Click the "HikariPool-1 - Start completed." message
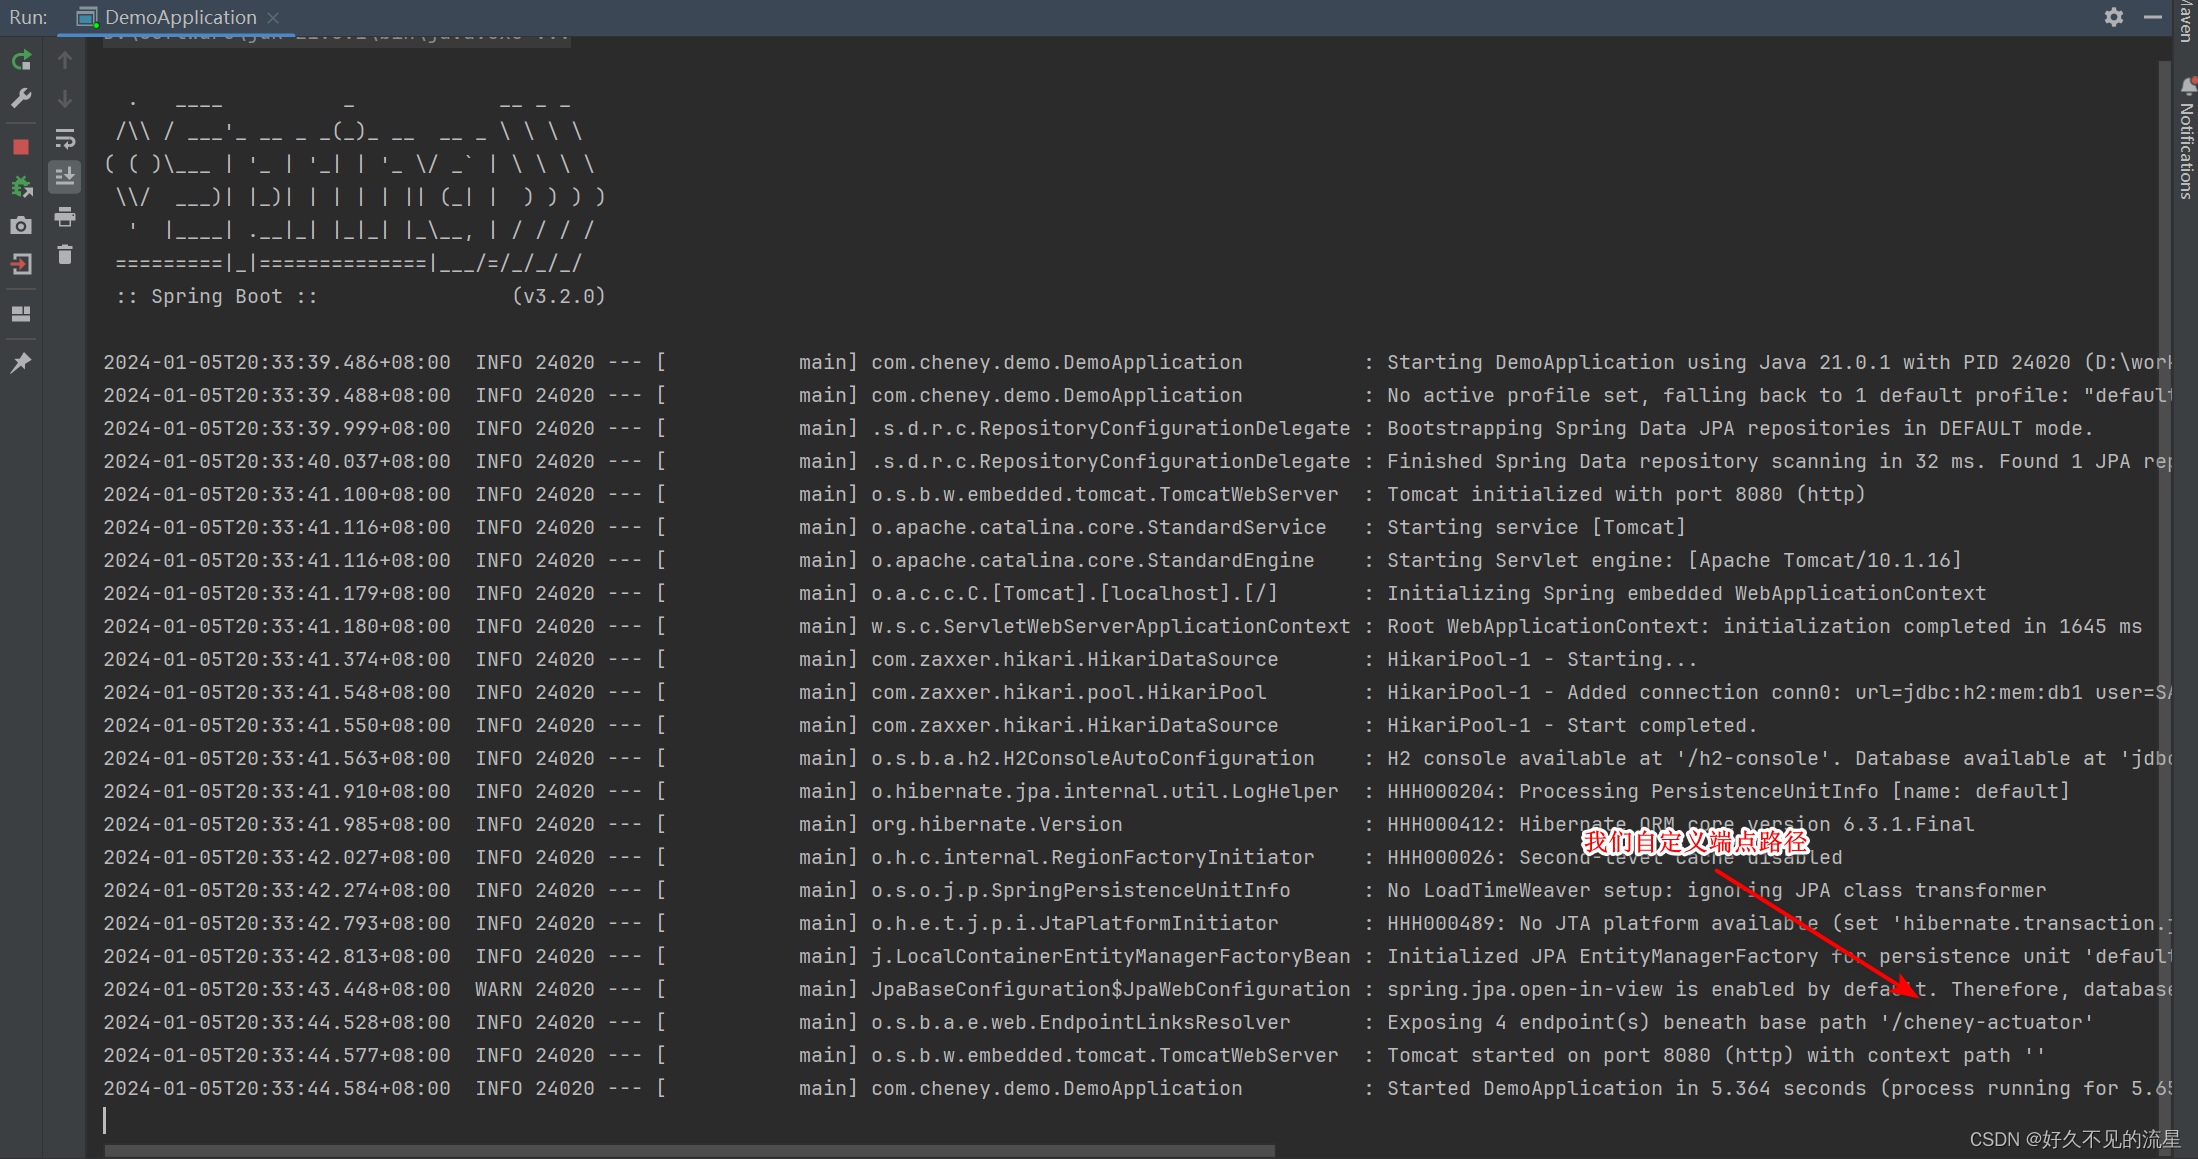The width and height of the screenshot is (2198, 1159). (x=1572, y=725)
